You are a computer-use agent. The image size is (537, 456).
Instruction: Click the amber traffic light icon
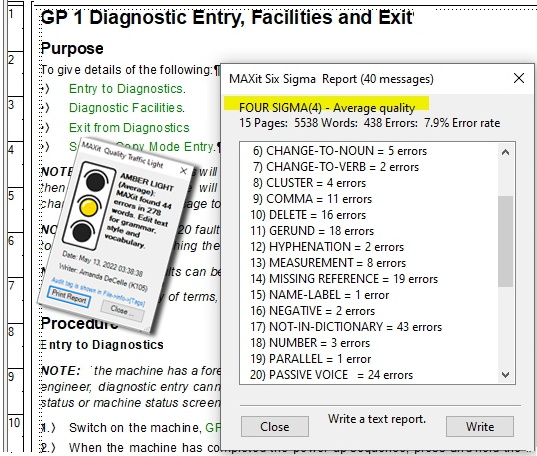pyautogui.click(x=88, y=207)
